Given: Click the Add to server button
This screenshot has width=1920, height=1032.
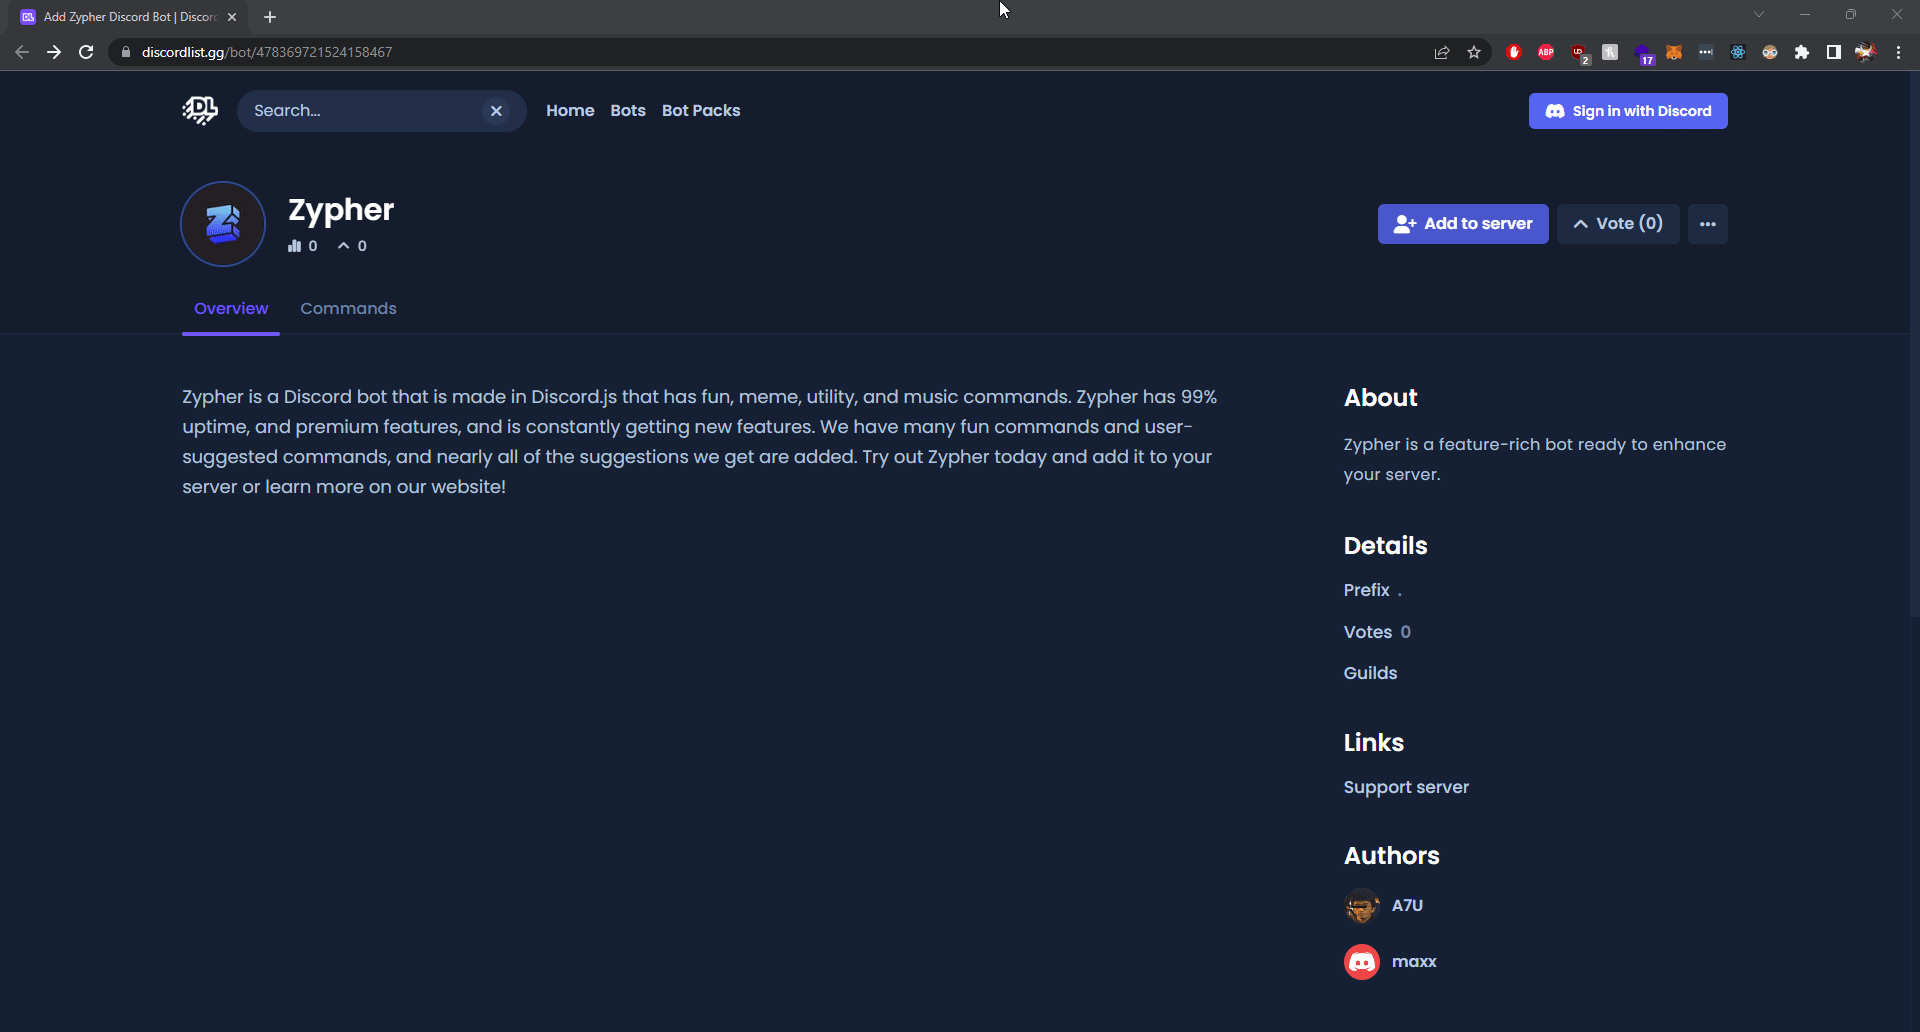Looking at the screenshot, I should [1462, 223].
